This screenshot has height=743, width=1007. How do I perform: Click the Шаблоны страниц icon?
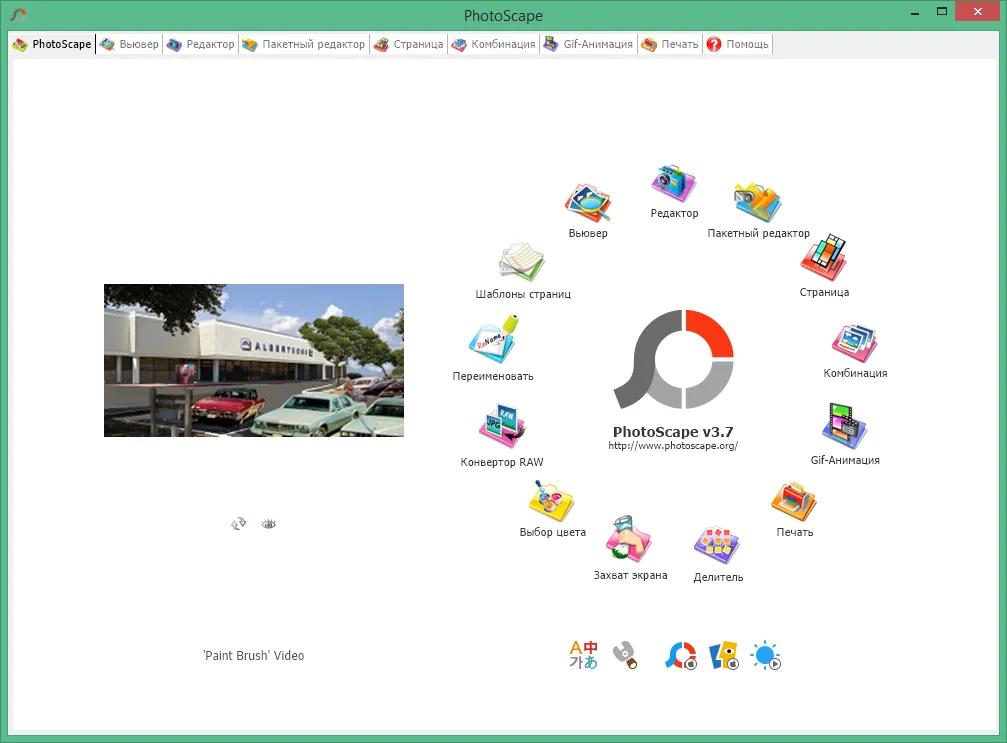pos(522,263)
